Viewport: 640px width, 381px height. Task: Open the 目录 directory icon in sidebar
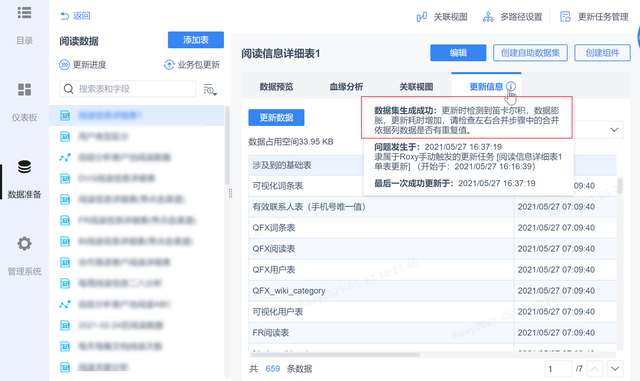point(24,13)
